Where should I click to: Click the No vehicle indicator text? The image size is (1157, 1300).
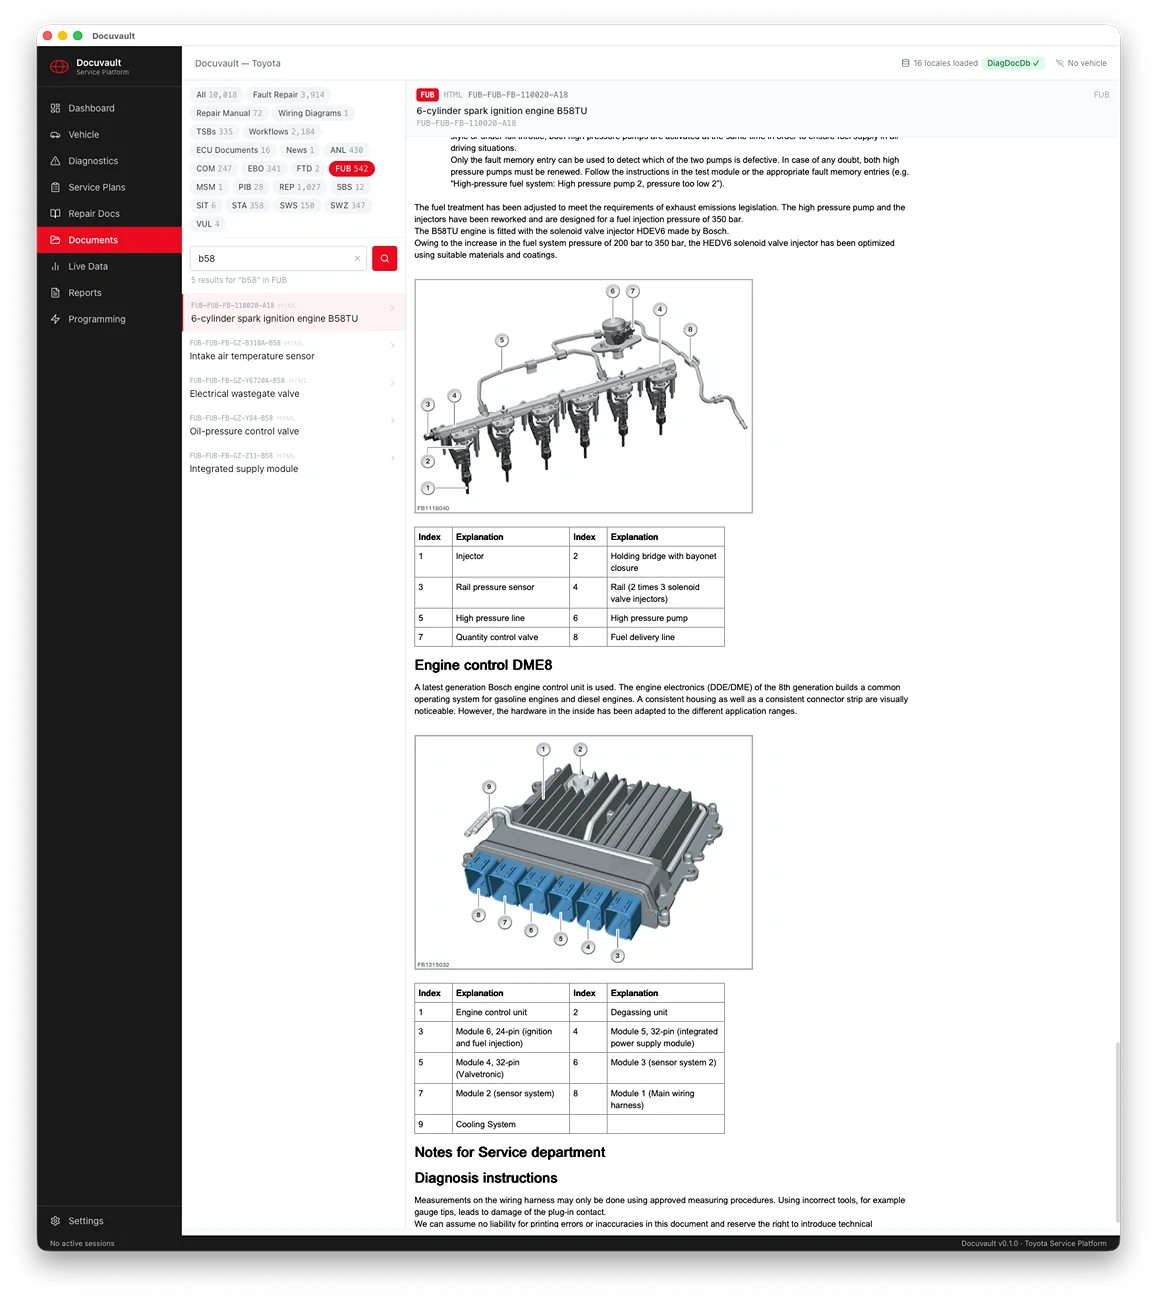click(x=1087, y=63)
